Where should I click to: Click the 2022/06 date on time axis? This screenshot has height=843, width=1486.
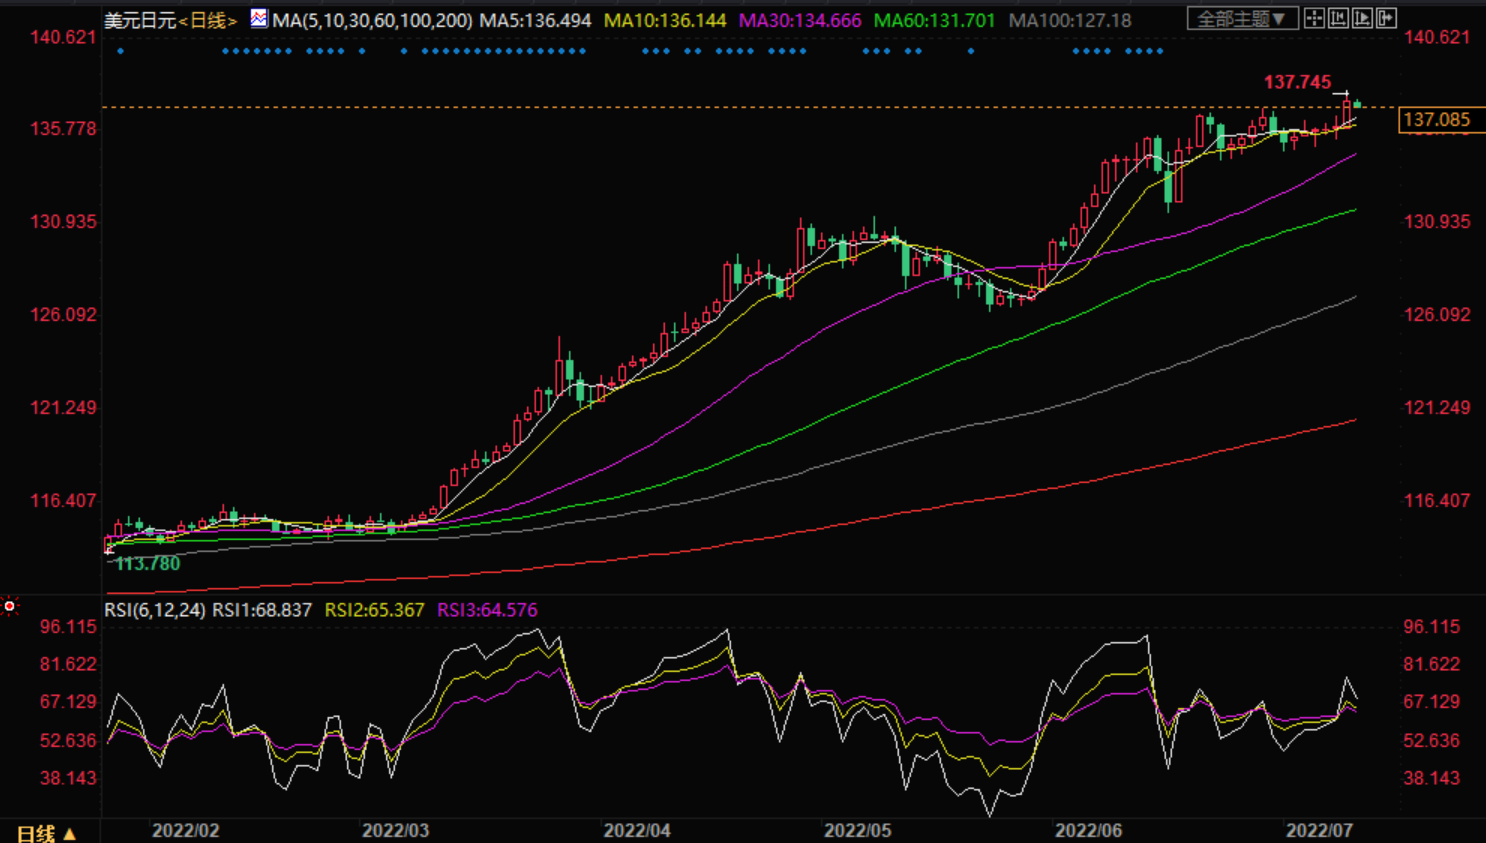click(1088, 830)
